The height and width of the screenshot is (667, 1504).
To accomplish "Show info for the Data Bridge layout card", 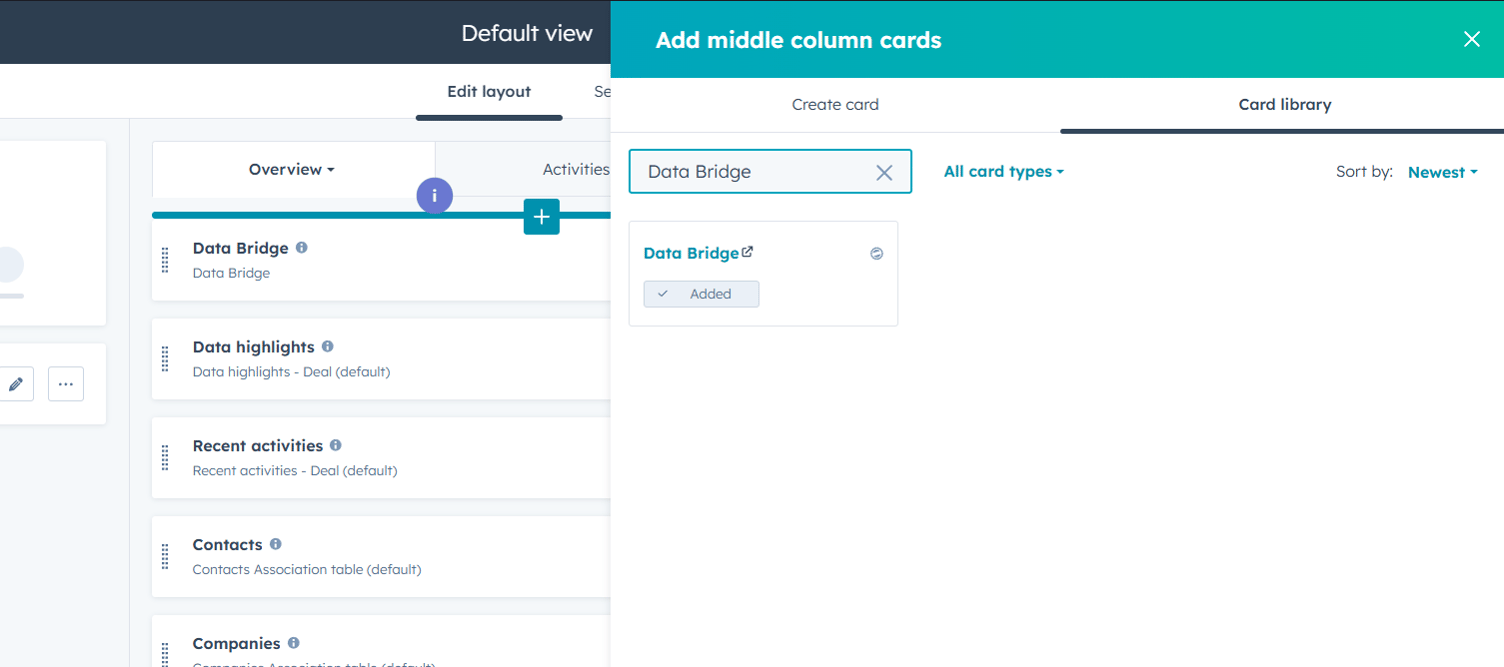I will 302,247.
